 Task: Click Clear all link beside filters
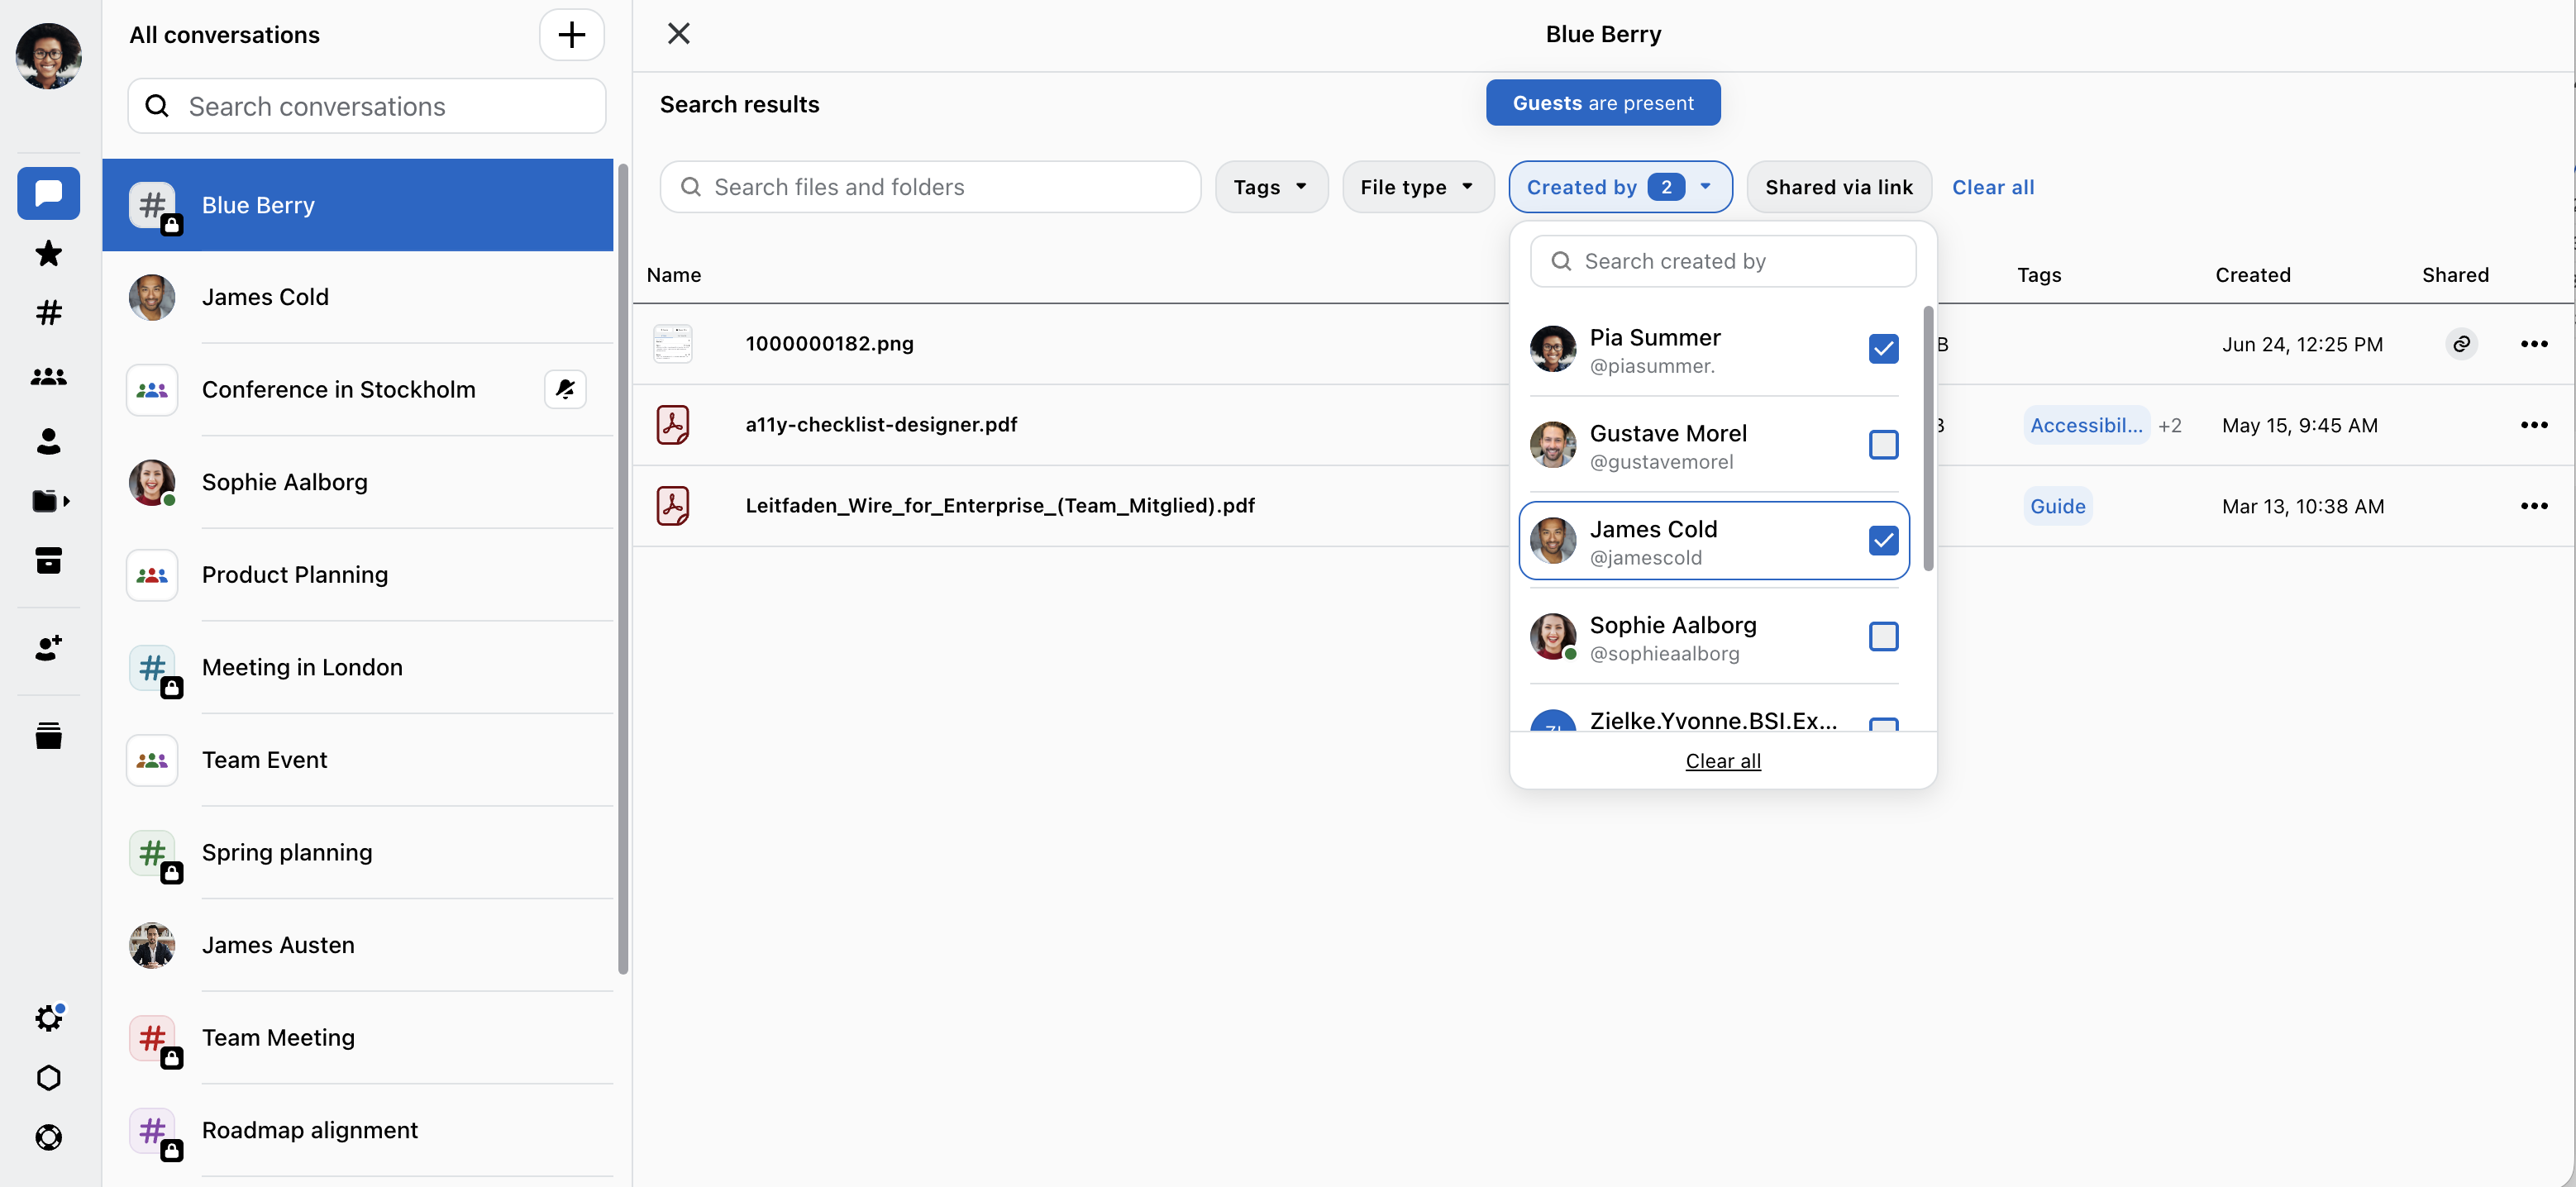[x=1993, y=187]
